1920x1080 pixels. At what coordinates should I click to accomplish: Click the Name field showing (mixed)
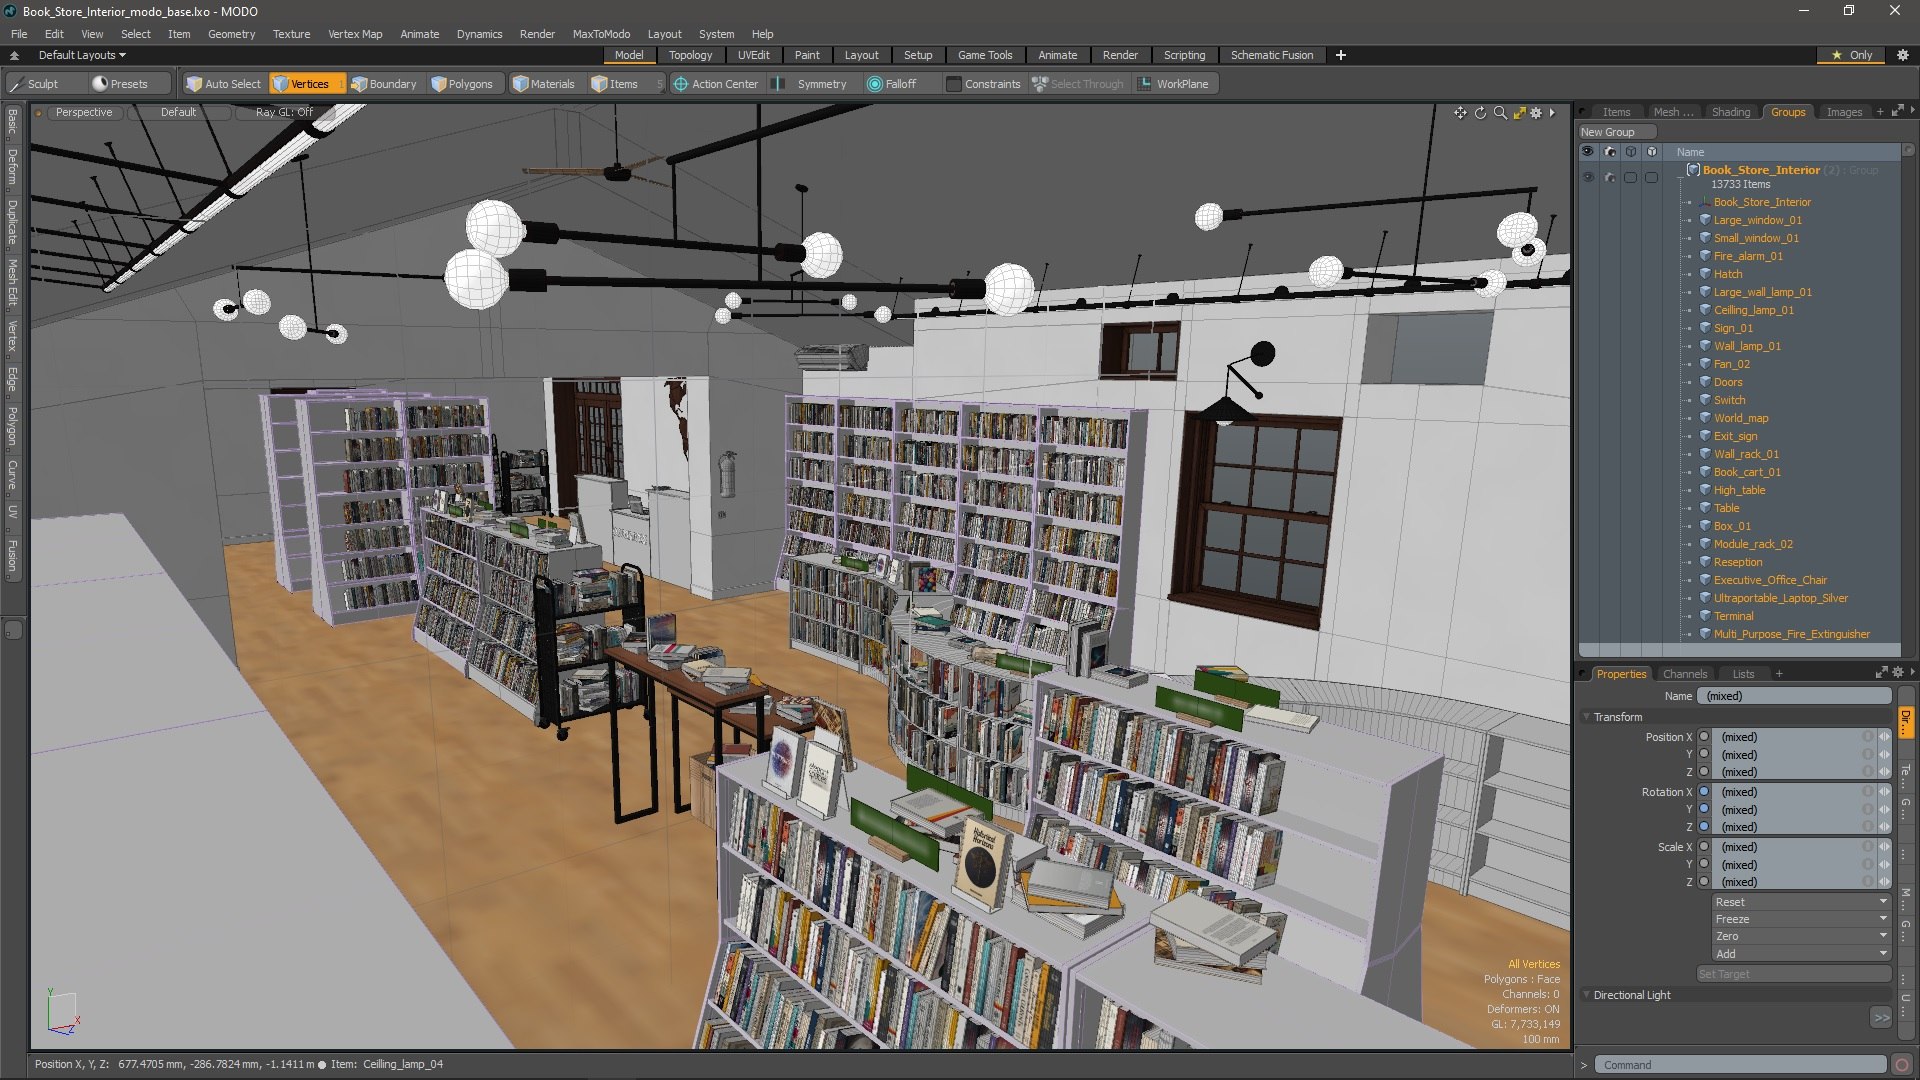point(1794,696)
